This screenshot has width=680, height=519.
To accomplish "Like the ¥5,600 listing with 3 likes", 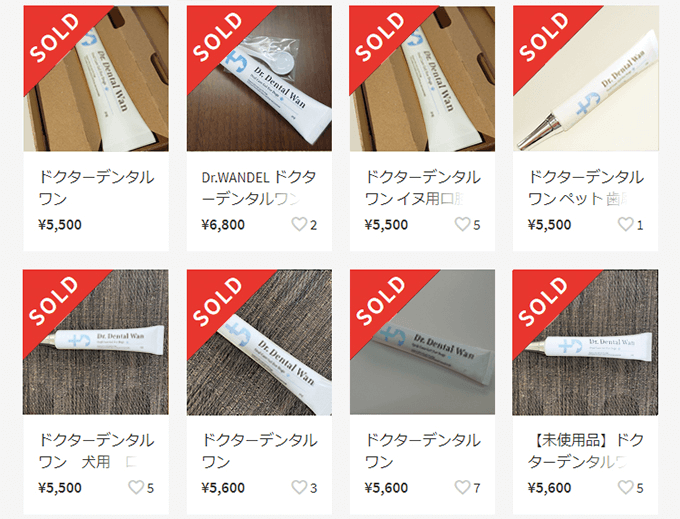I will click(x=299, y=487).
